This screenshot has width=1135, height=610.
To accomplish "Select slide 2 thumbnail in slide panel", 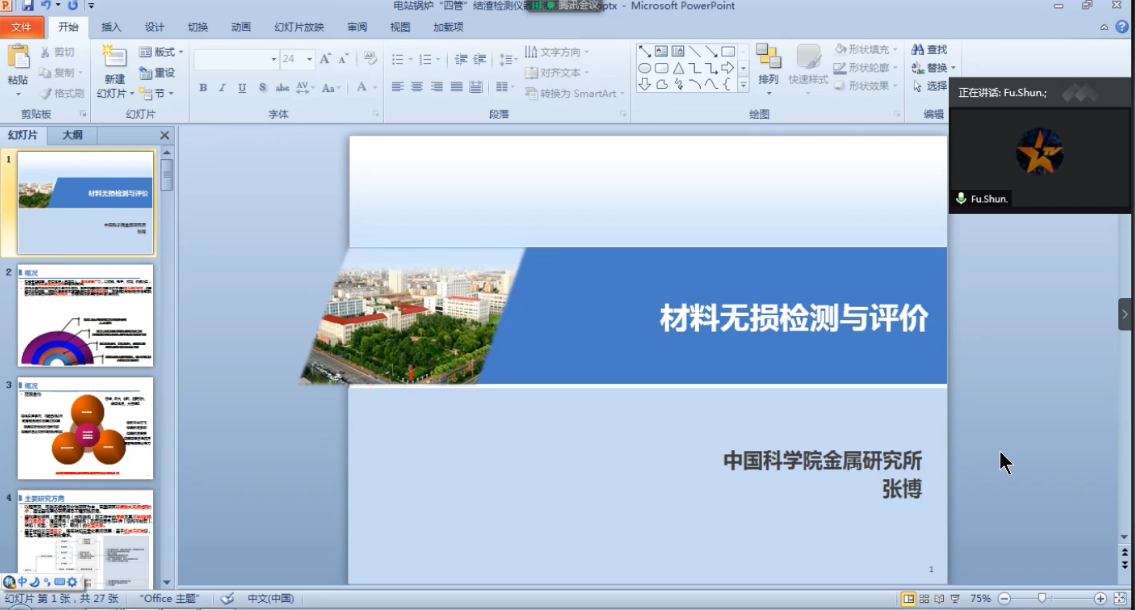I will (x=86, y=316).
